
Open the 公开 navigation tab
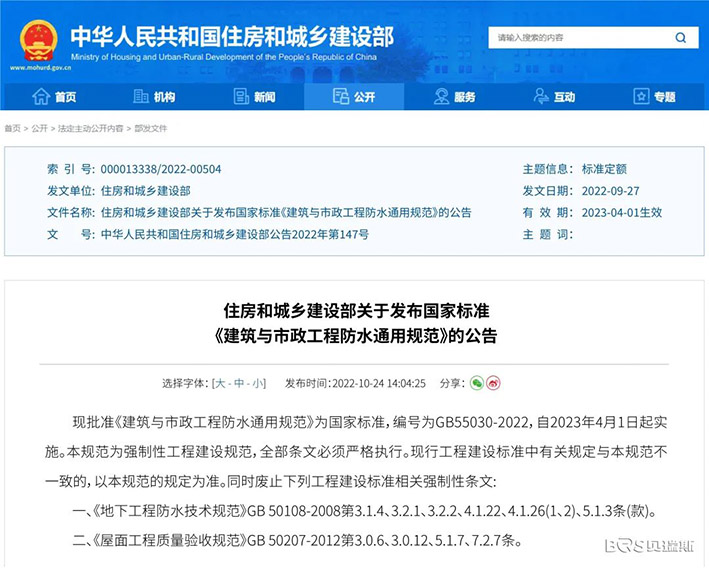(x=354, y=97)
